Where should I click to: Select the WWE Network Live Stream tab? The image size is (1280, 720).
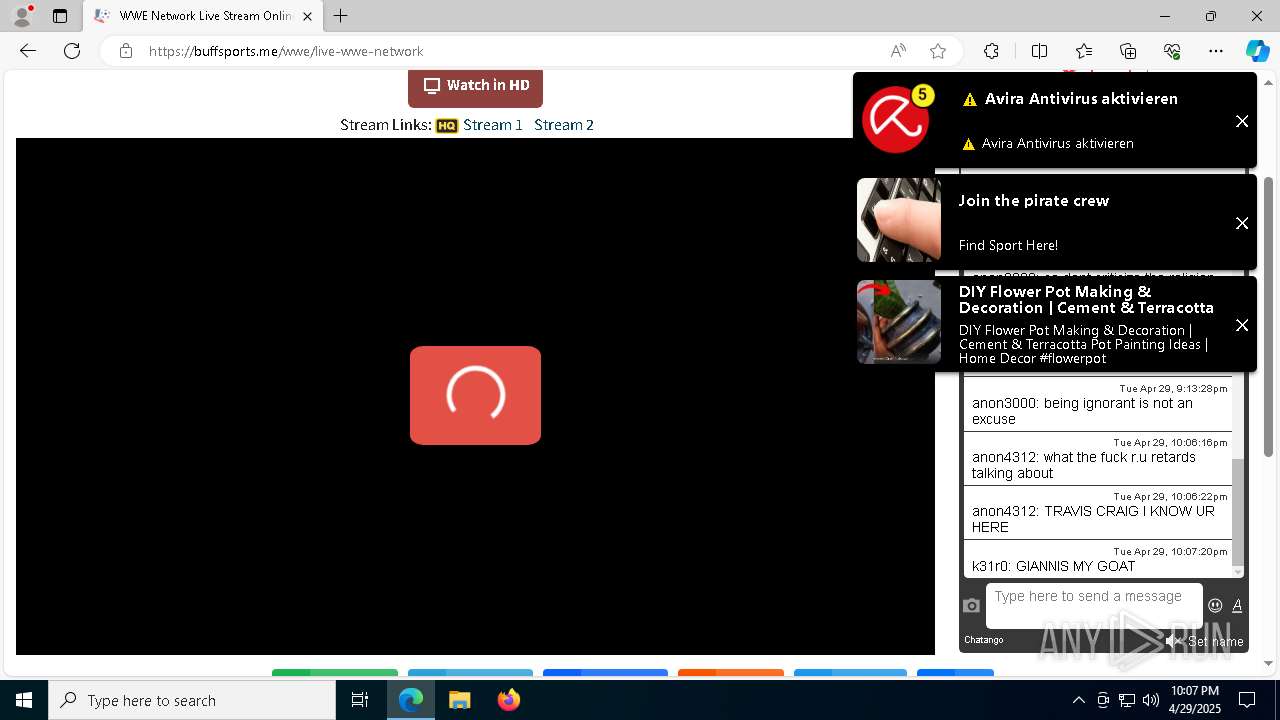(203, 16)
